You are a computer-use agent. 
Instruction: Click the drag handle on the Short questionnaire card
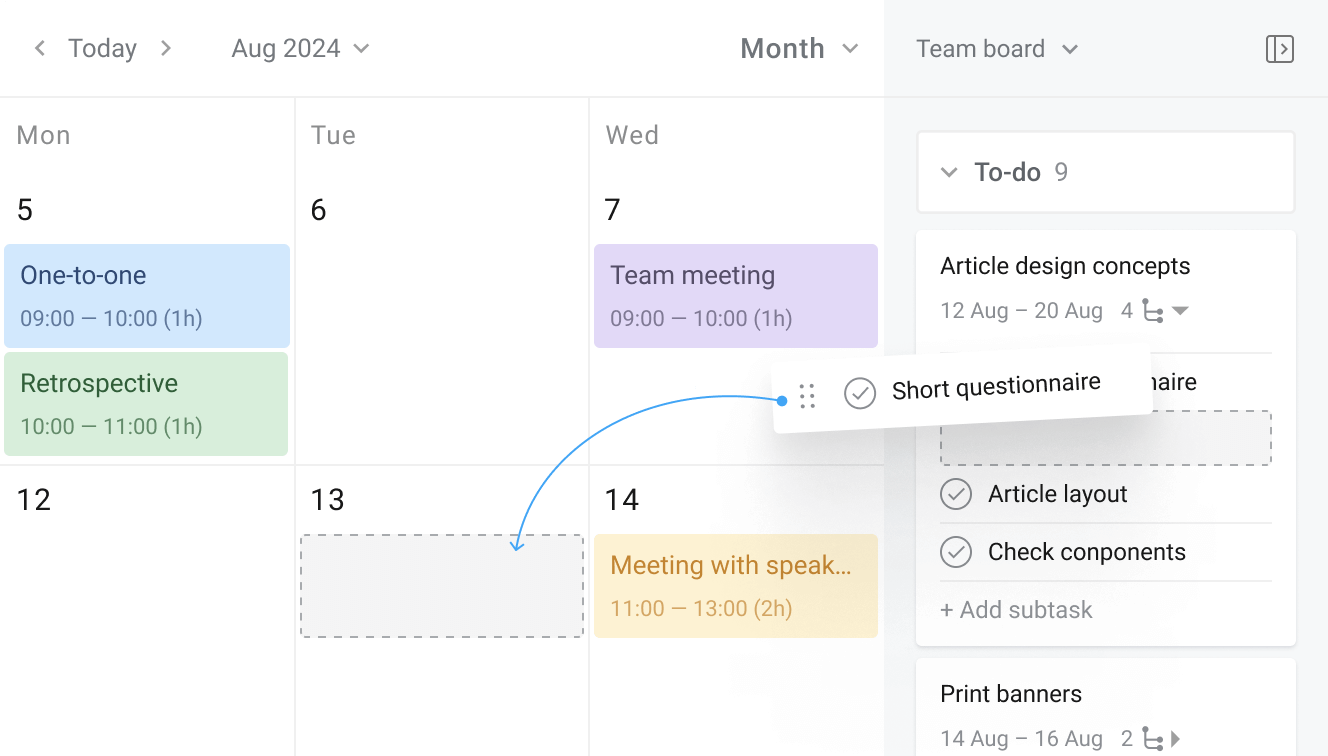tap(808, 396)
